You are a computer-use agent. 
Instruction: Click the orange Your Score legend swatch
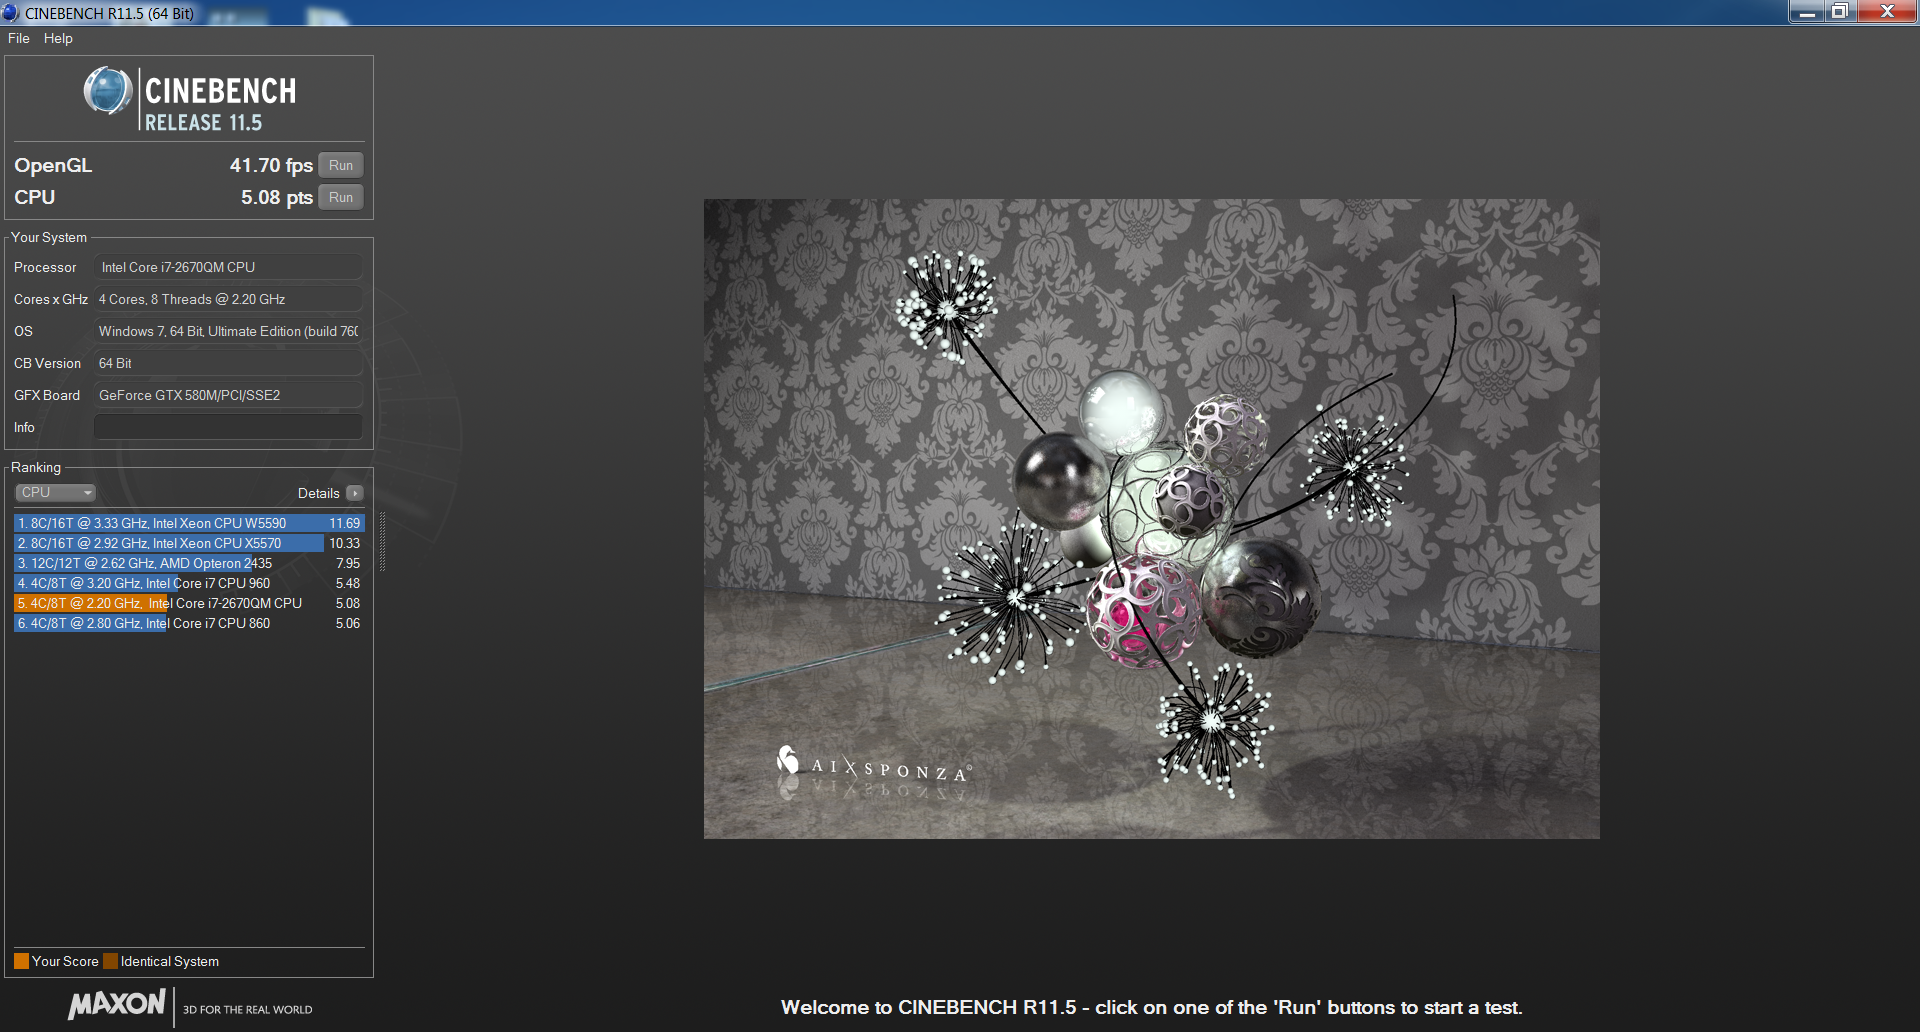pos(21,961)
